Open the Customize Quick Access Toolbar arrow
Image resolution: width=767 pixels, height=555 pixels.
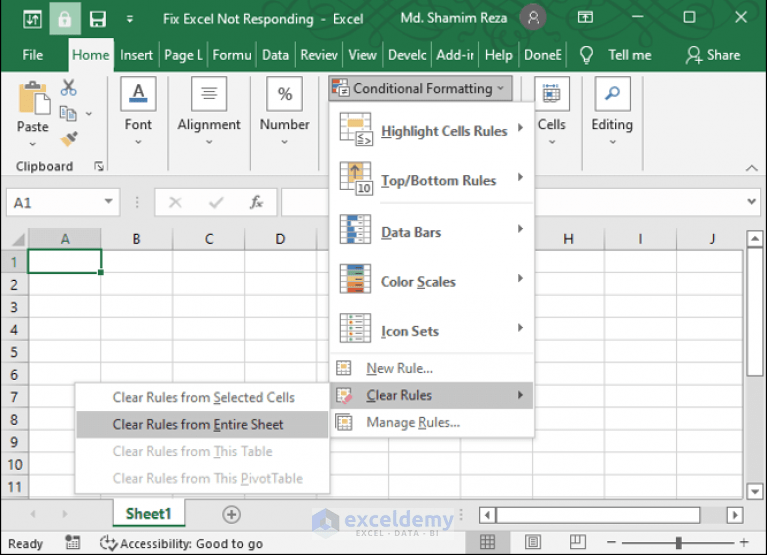tap(130, 19)
